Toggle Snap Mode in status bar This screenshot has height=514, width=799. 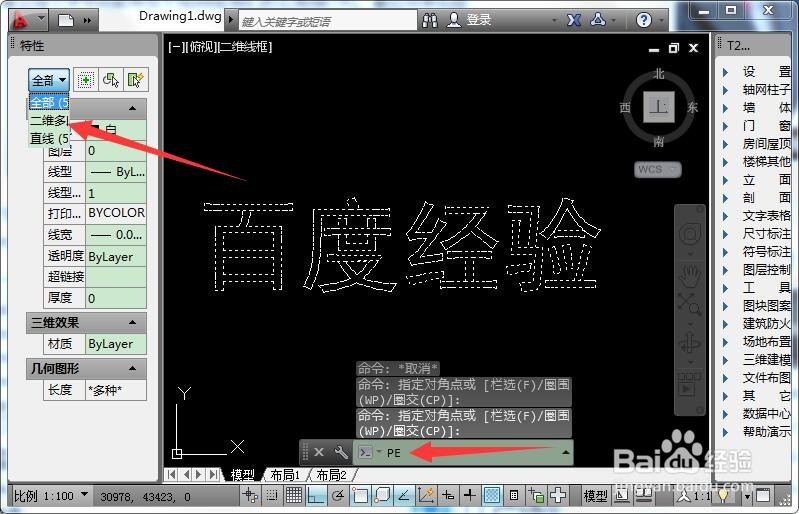click(x=272, y=495)
